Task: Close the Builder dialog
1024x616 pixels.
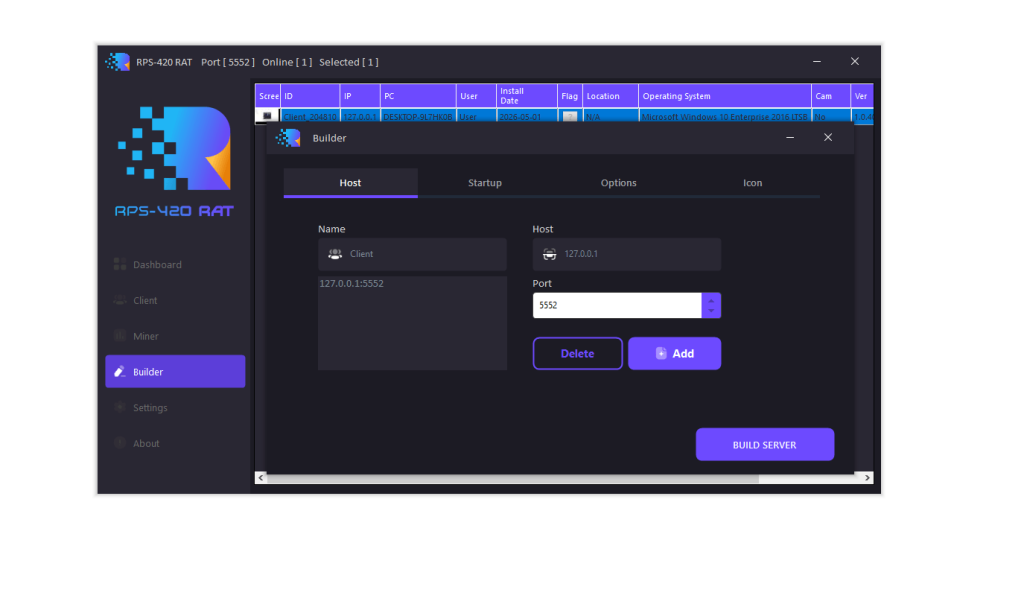Action: 828,137
